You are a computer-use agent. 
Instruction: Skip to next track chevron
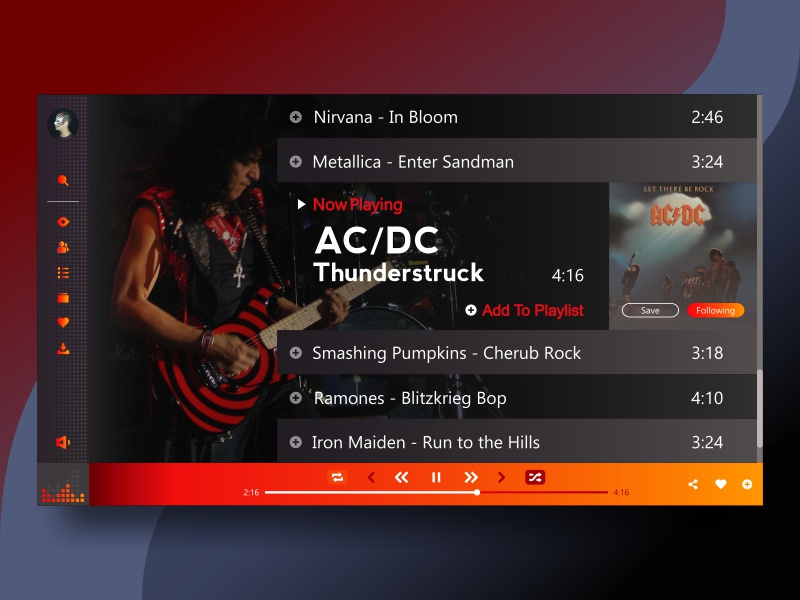501,478
